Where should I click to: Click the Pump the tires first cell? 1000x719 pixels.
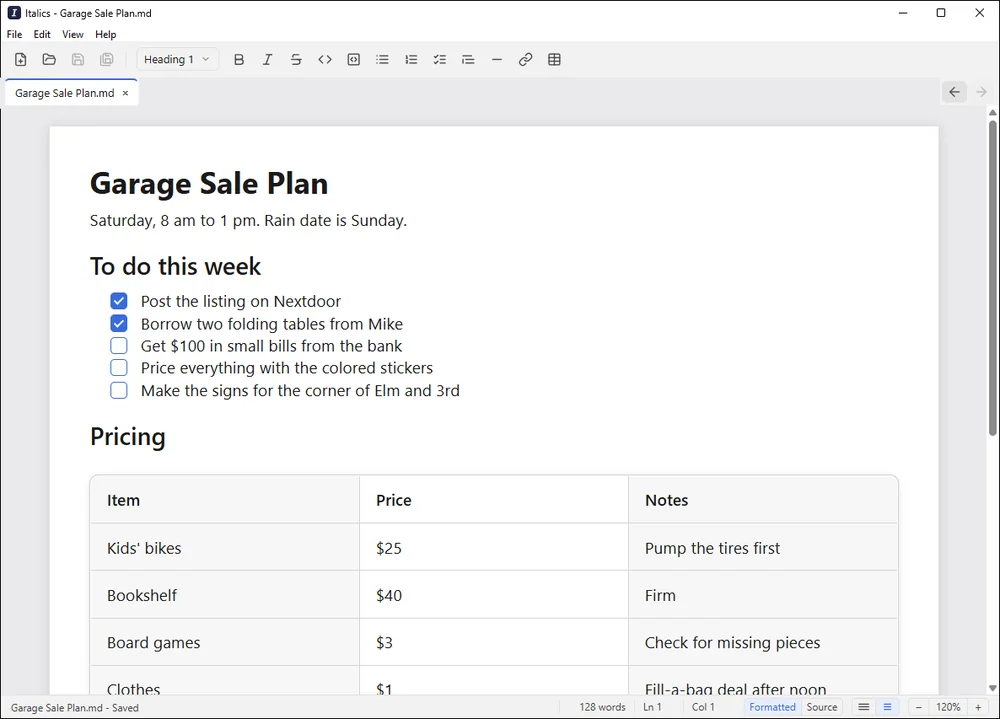763,548
